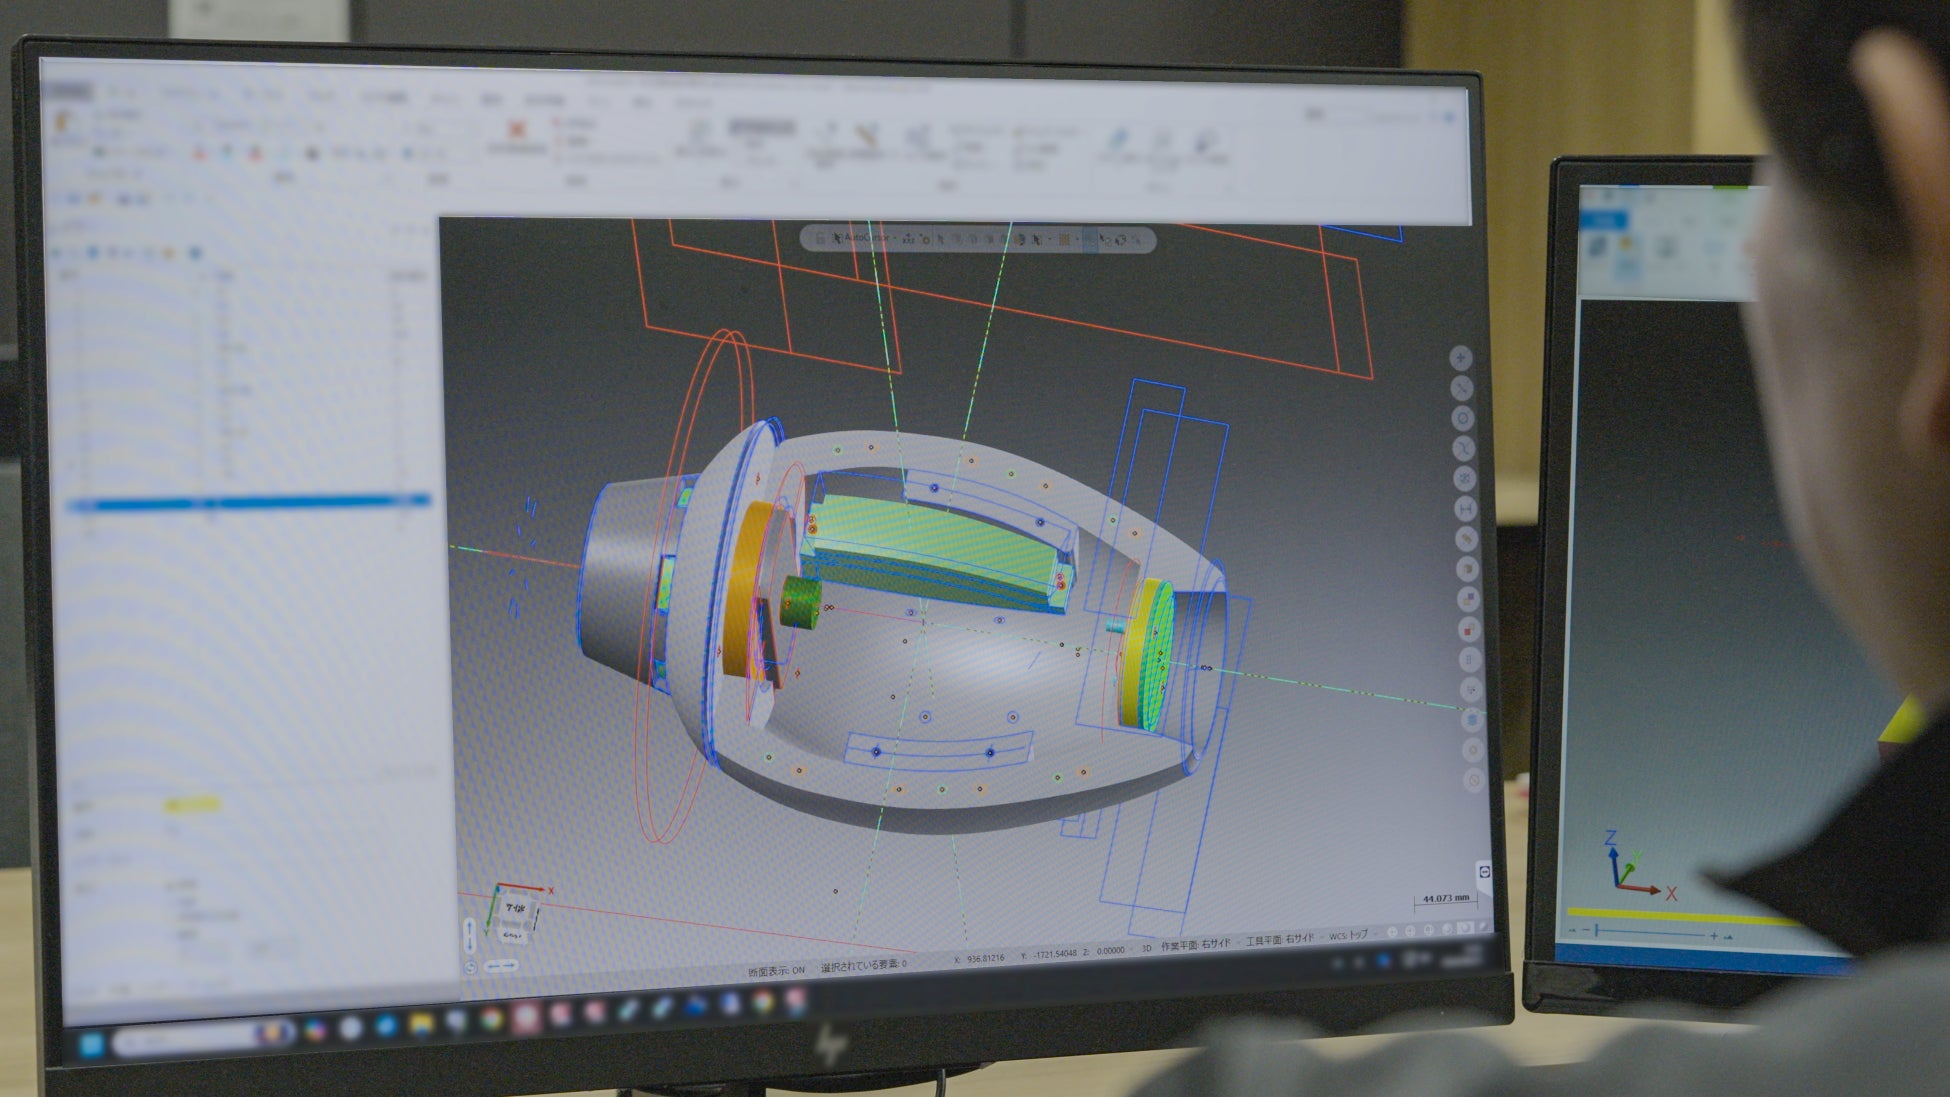Click the red X delete icon in ribbon
Viewport: 1950px width, 1097px height.
click(x=517, y=130)
